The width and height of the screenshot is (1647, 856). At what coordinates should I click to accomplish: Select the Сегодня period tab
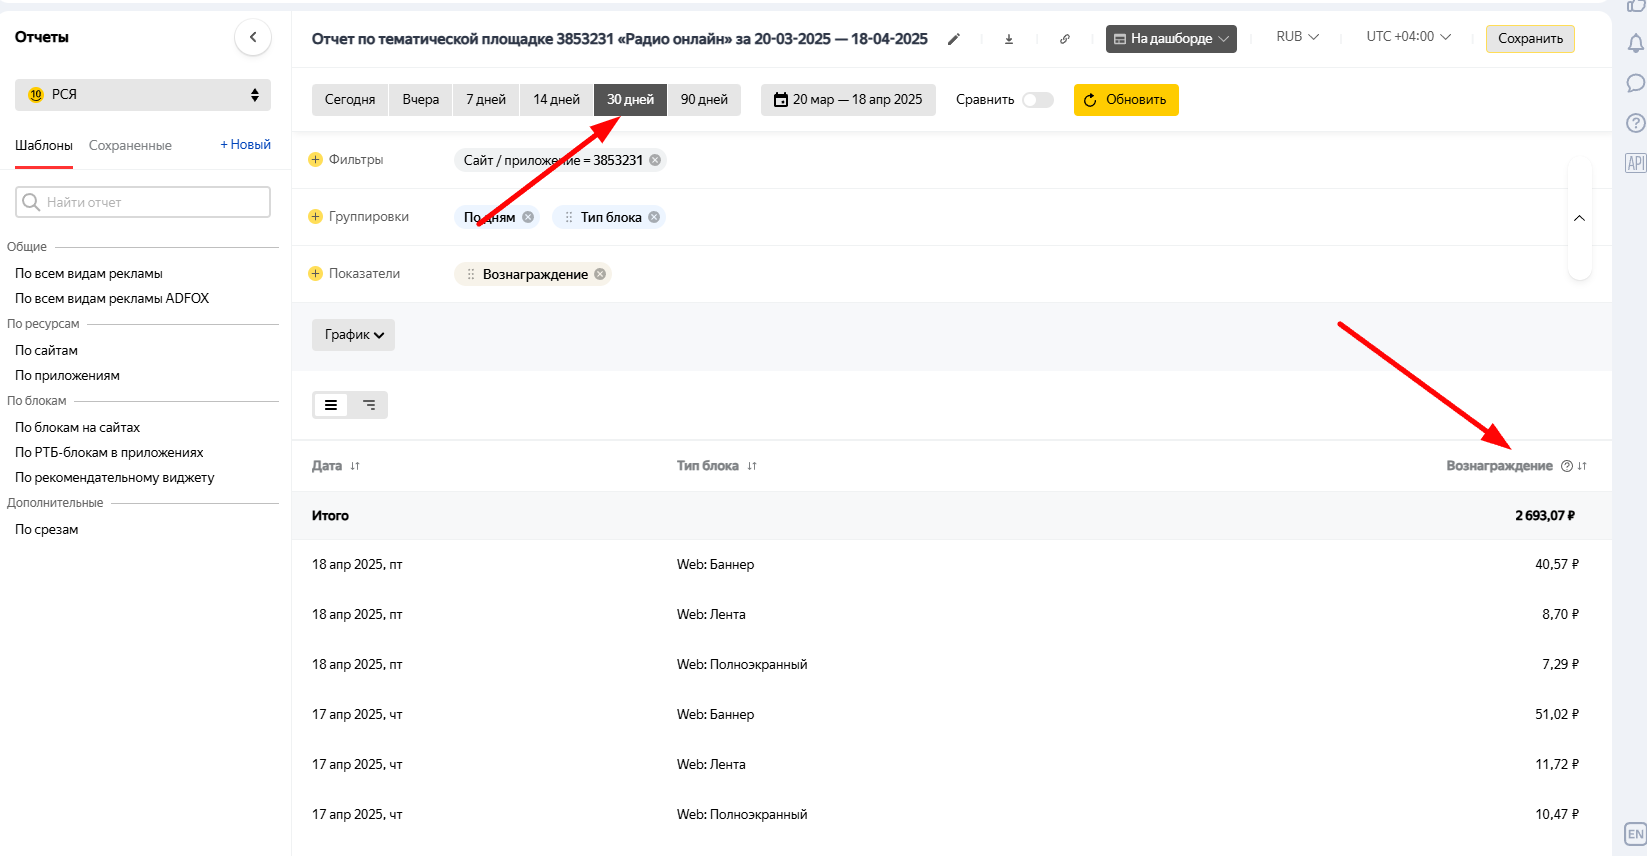pos(350,100)
